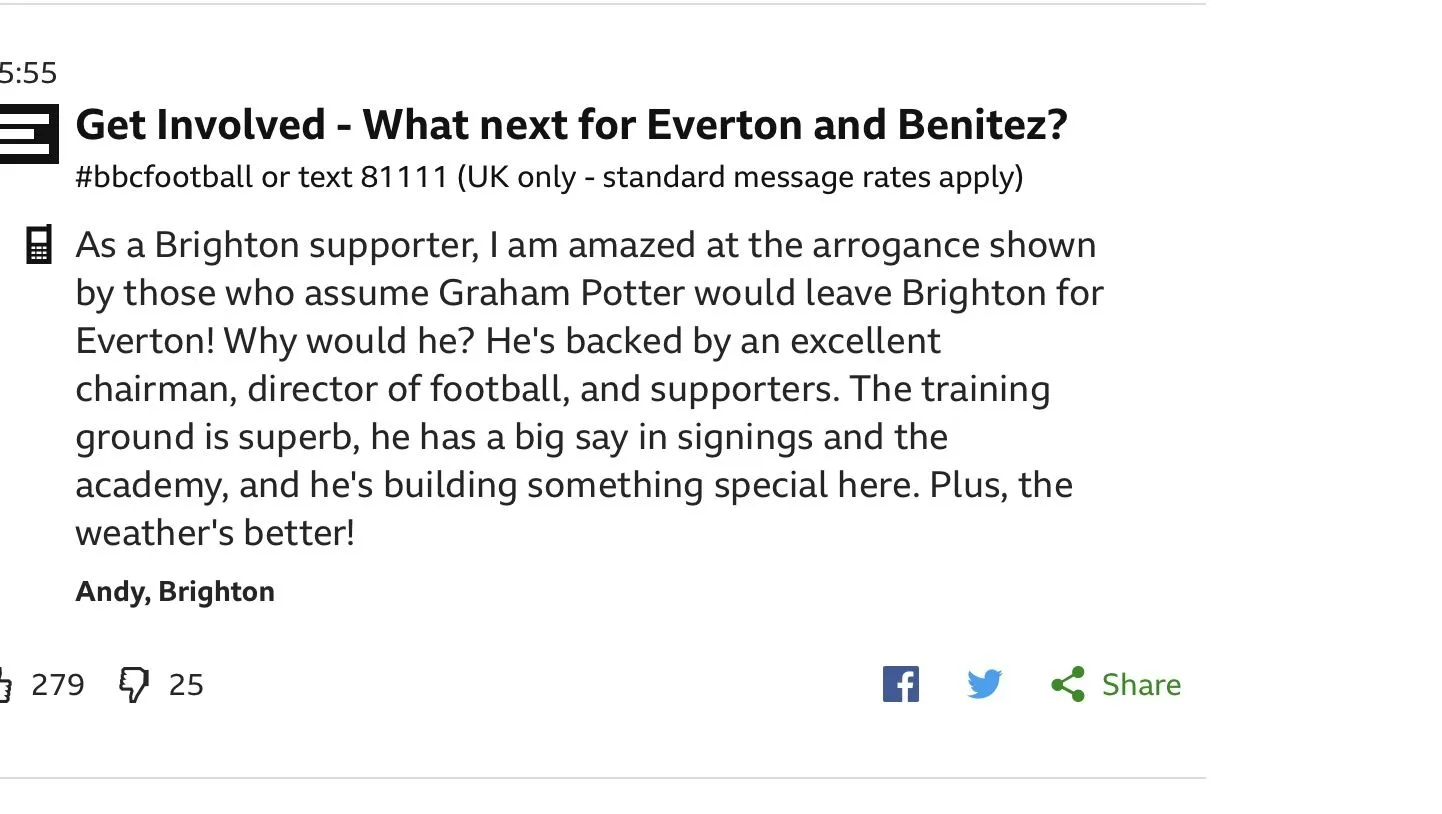
Task: Click the #bbcfootball hashtag
Action: tap(164, 177)
